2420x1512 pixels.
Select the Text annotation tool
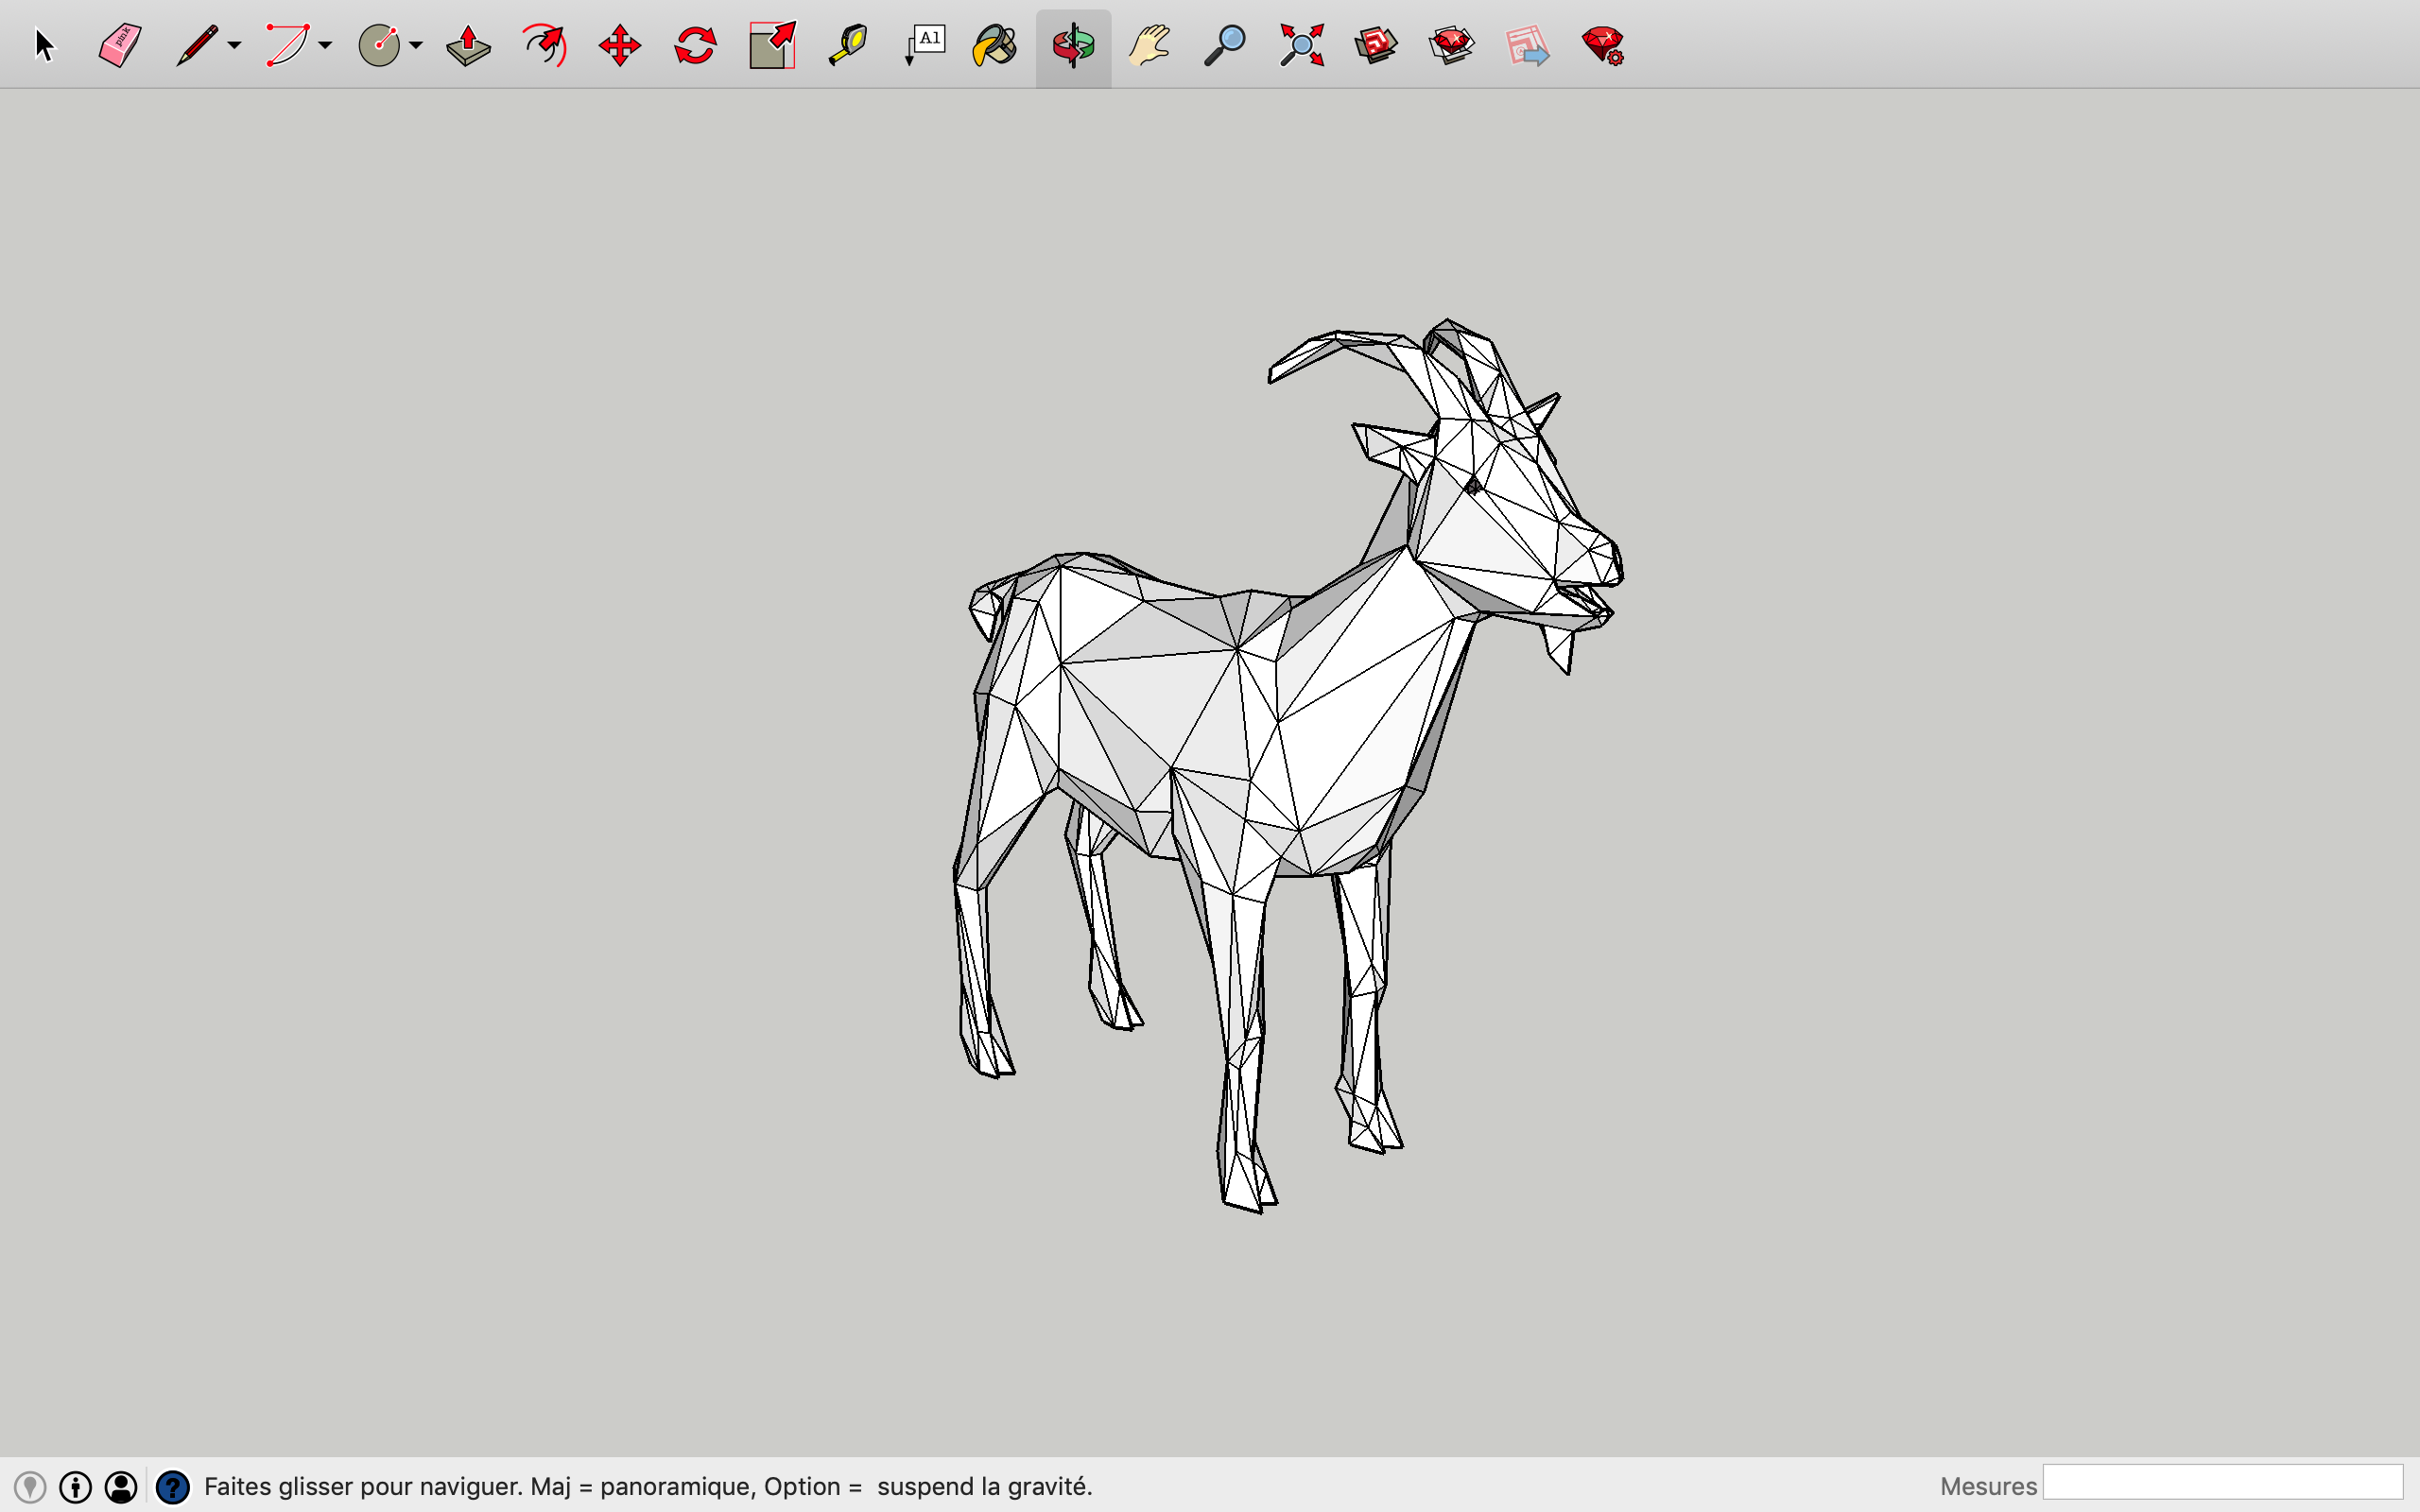(923, 45)
